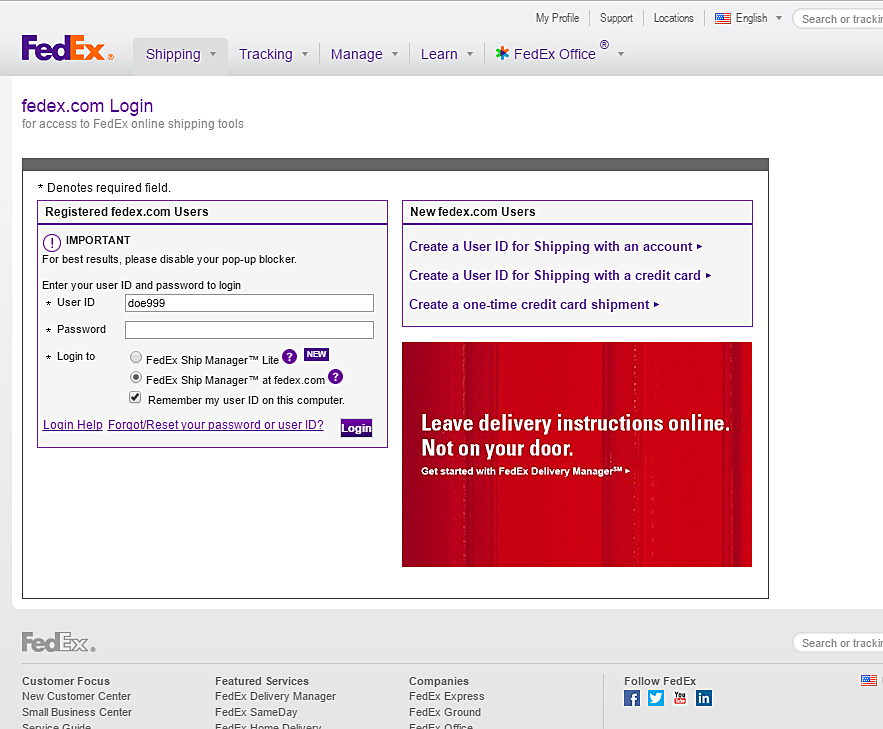
Task: Click the User ID input field
Action: pos(249,303)
